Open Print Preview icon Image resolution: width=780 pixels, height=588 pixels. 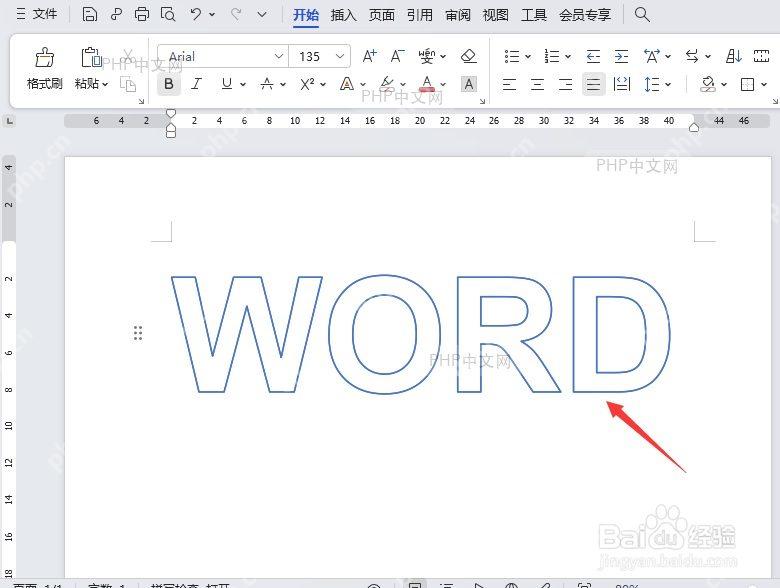[x=168, y=14]
